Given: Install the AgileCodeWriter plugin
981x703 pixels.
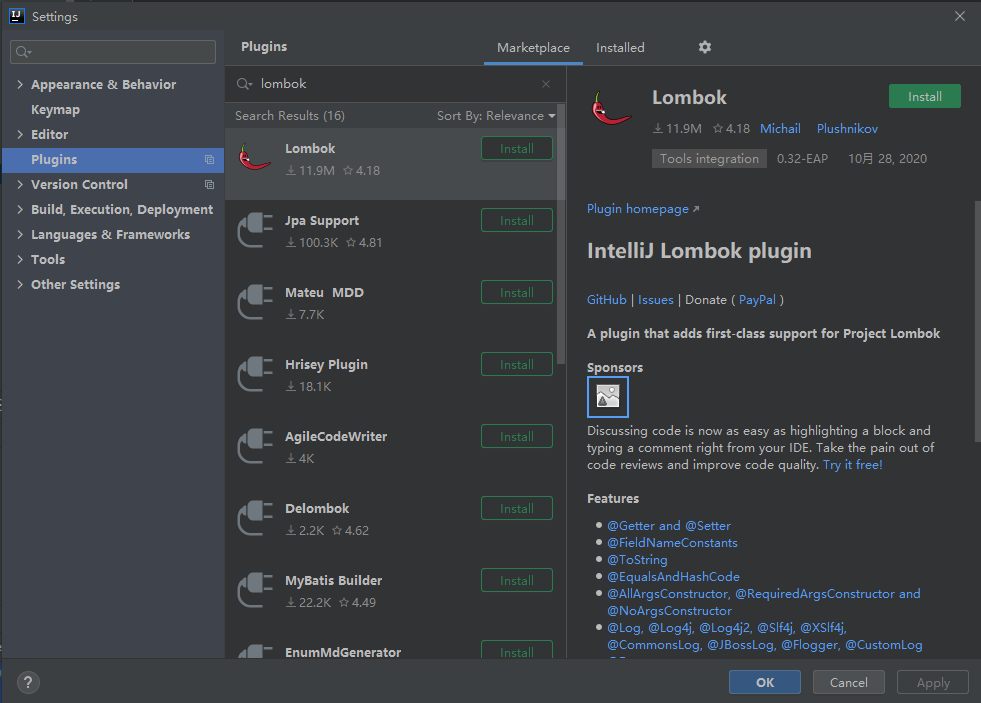Looking at the screenshot, I should (x=517, y=436).
